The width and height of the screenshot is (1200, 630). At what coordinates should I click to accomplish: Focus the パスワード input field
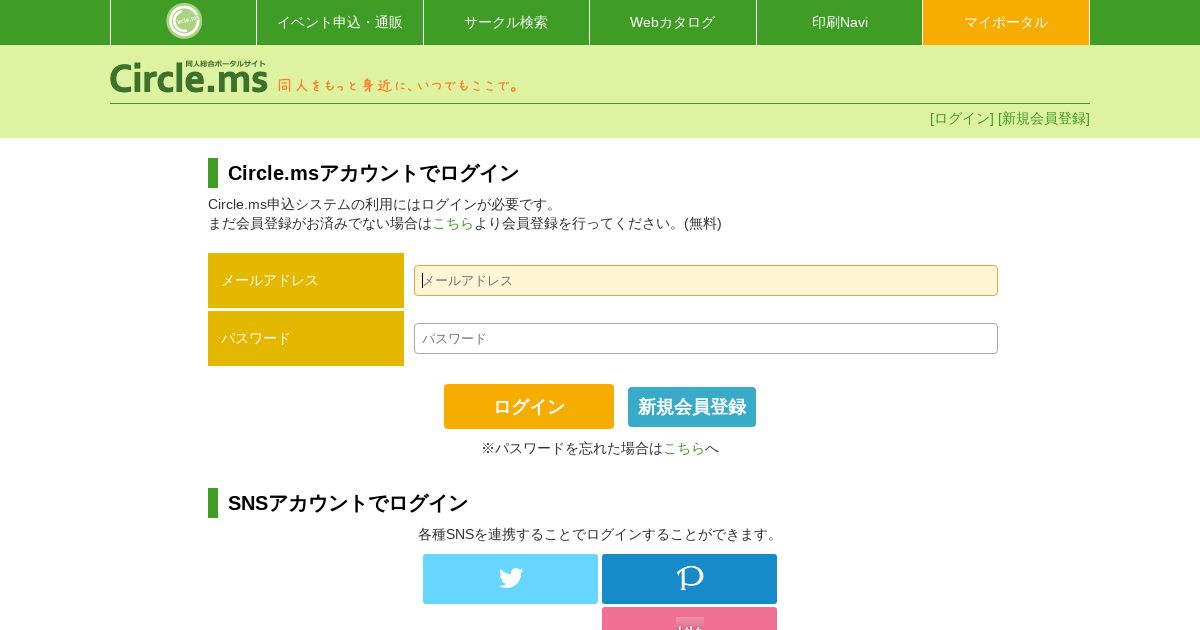coord(706,338)
